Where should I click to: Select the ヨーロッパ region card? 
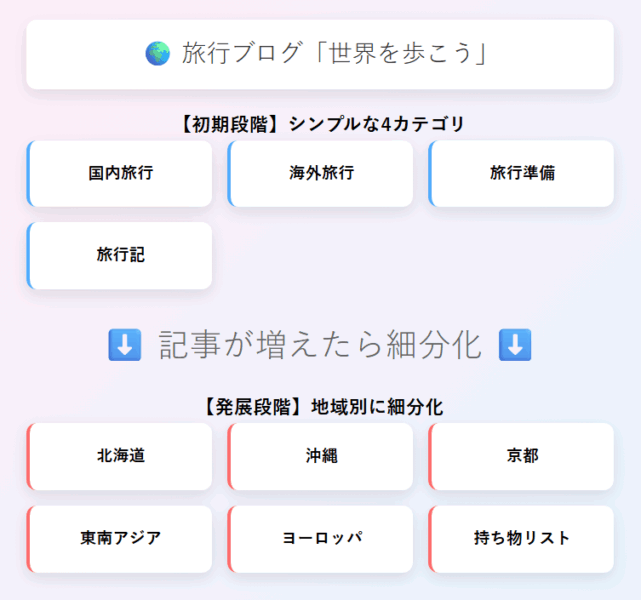pyautogui.click(x=321, y=538)
